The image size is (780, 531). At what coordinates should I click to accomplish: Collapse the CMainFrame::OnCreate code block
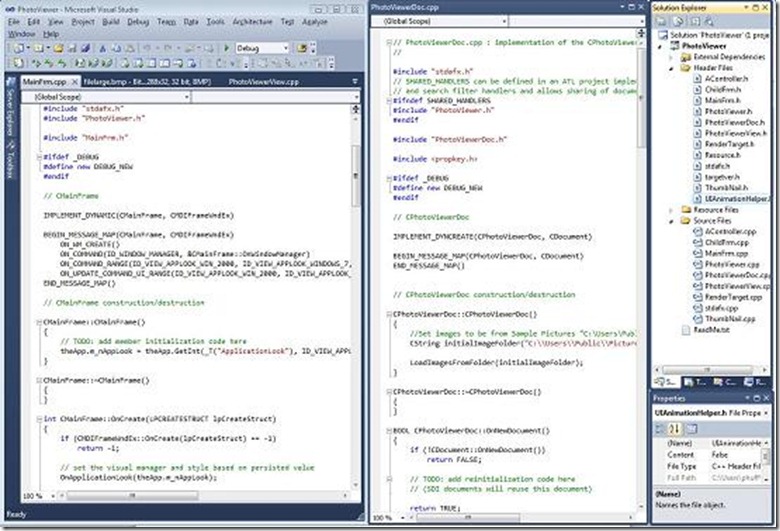(39, 420)
